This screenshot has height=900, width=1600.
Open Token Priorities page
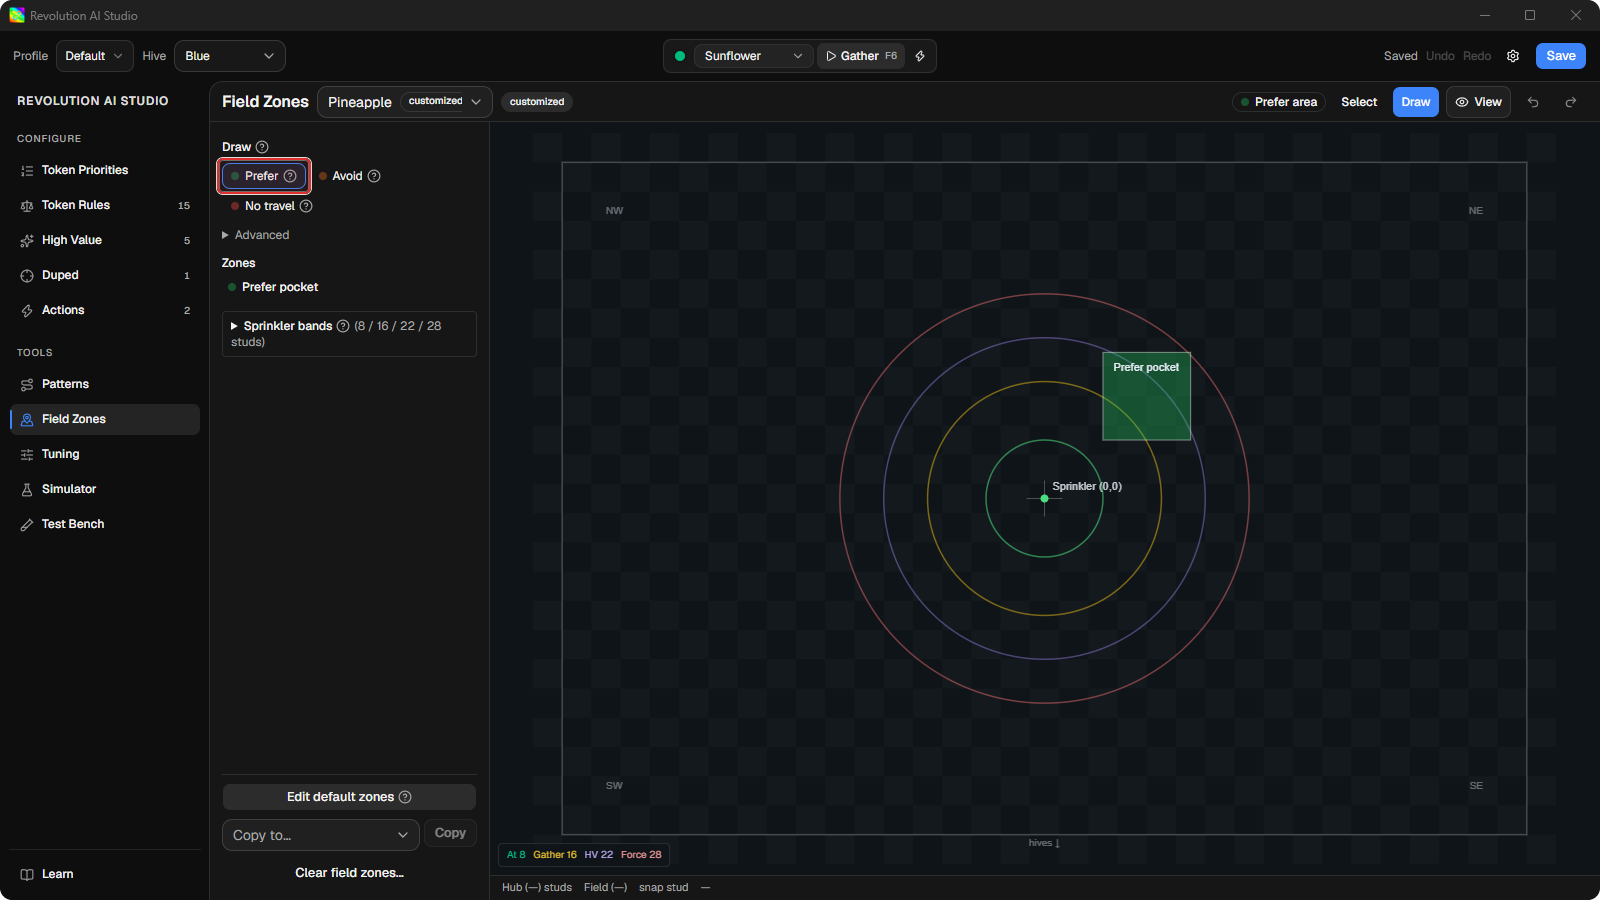[105, 170]
